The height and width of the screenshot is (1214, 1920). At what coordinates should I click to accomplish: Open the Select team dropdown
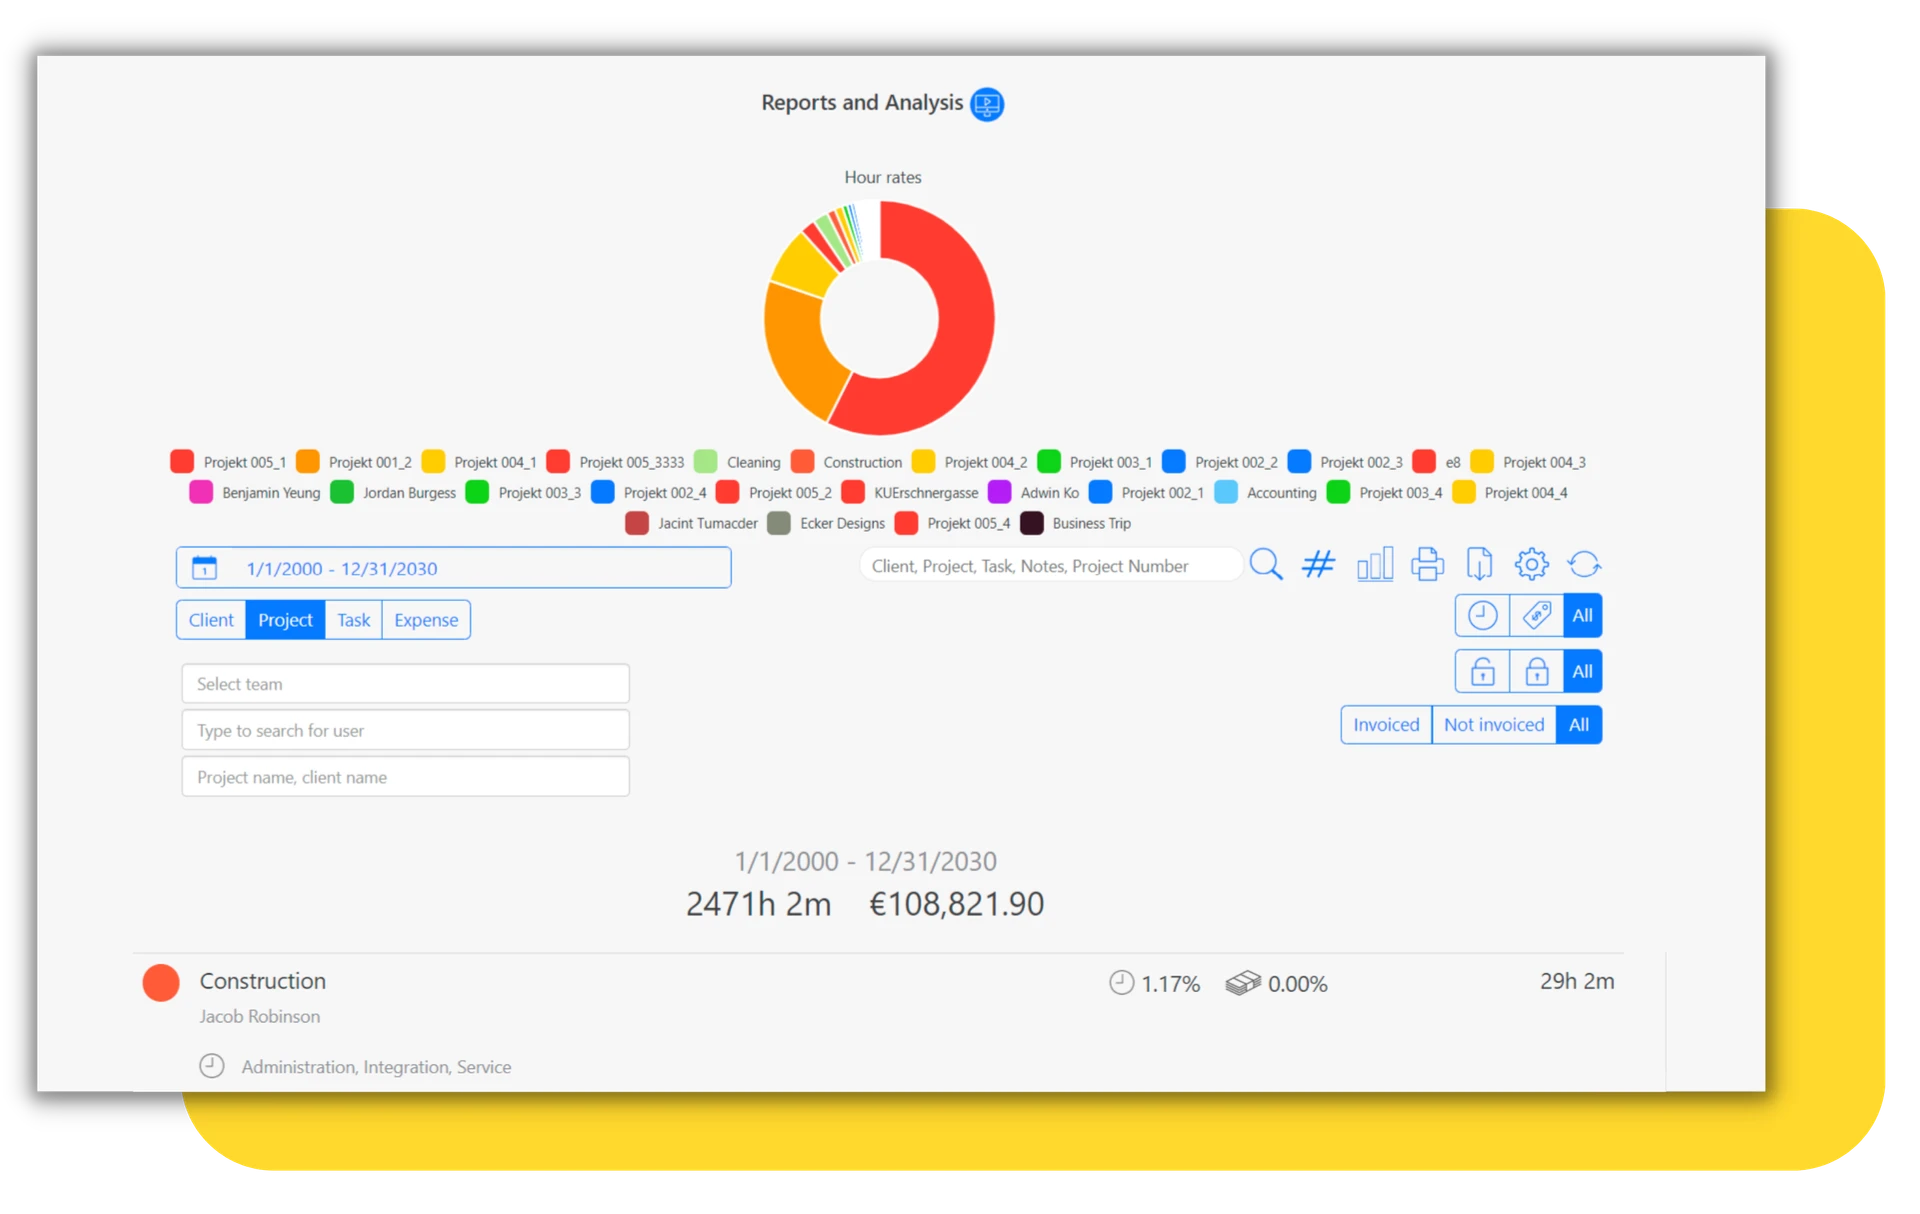[x=404, y=683]
